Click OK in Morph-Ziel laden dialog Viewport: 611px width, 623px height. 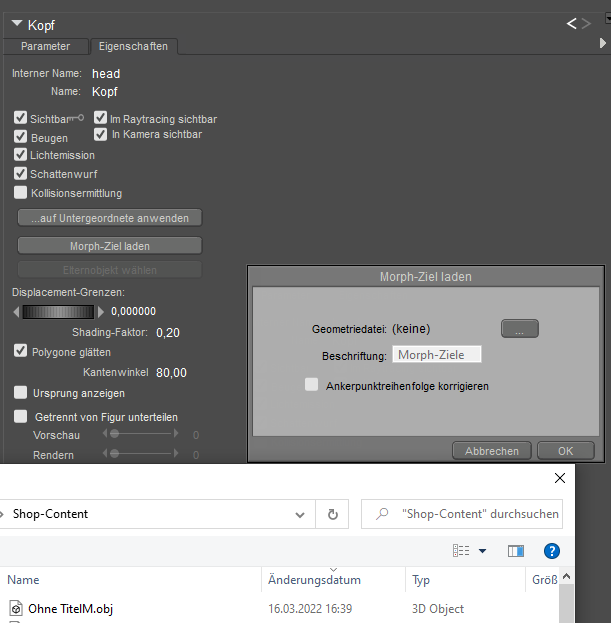(566, 451)
